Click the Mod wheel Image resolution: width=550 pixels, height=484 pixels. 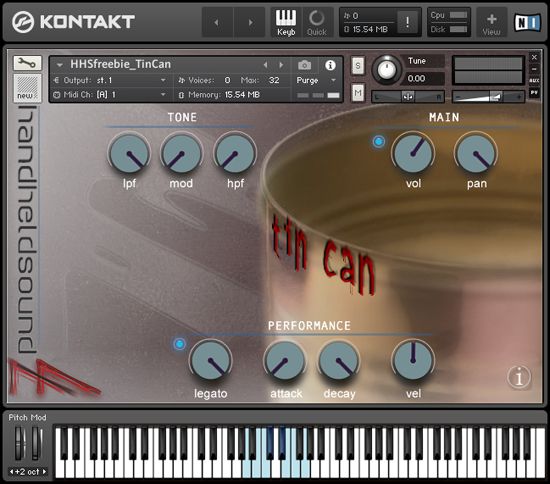point(36,443)
